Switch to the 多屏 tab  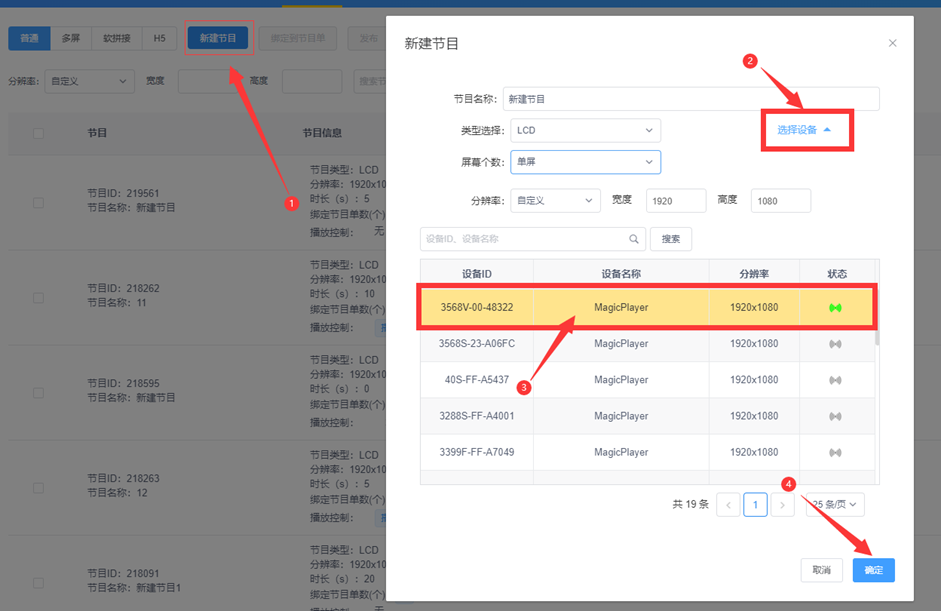pos(70,38)
